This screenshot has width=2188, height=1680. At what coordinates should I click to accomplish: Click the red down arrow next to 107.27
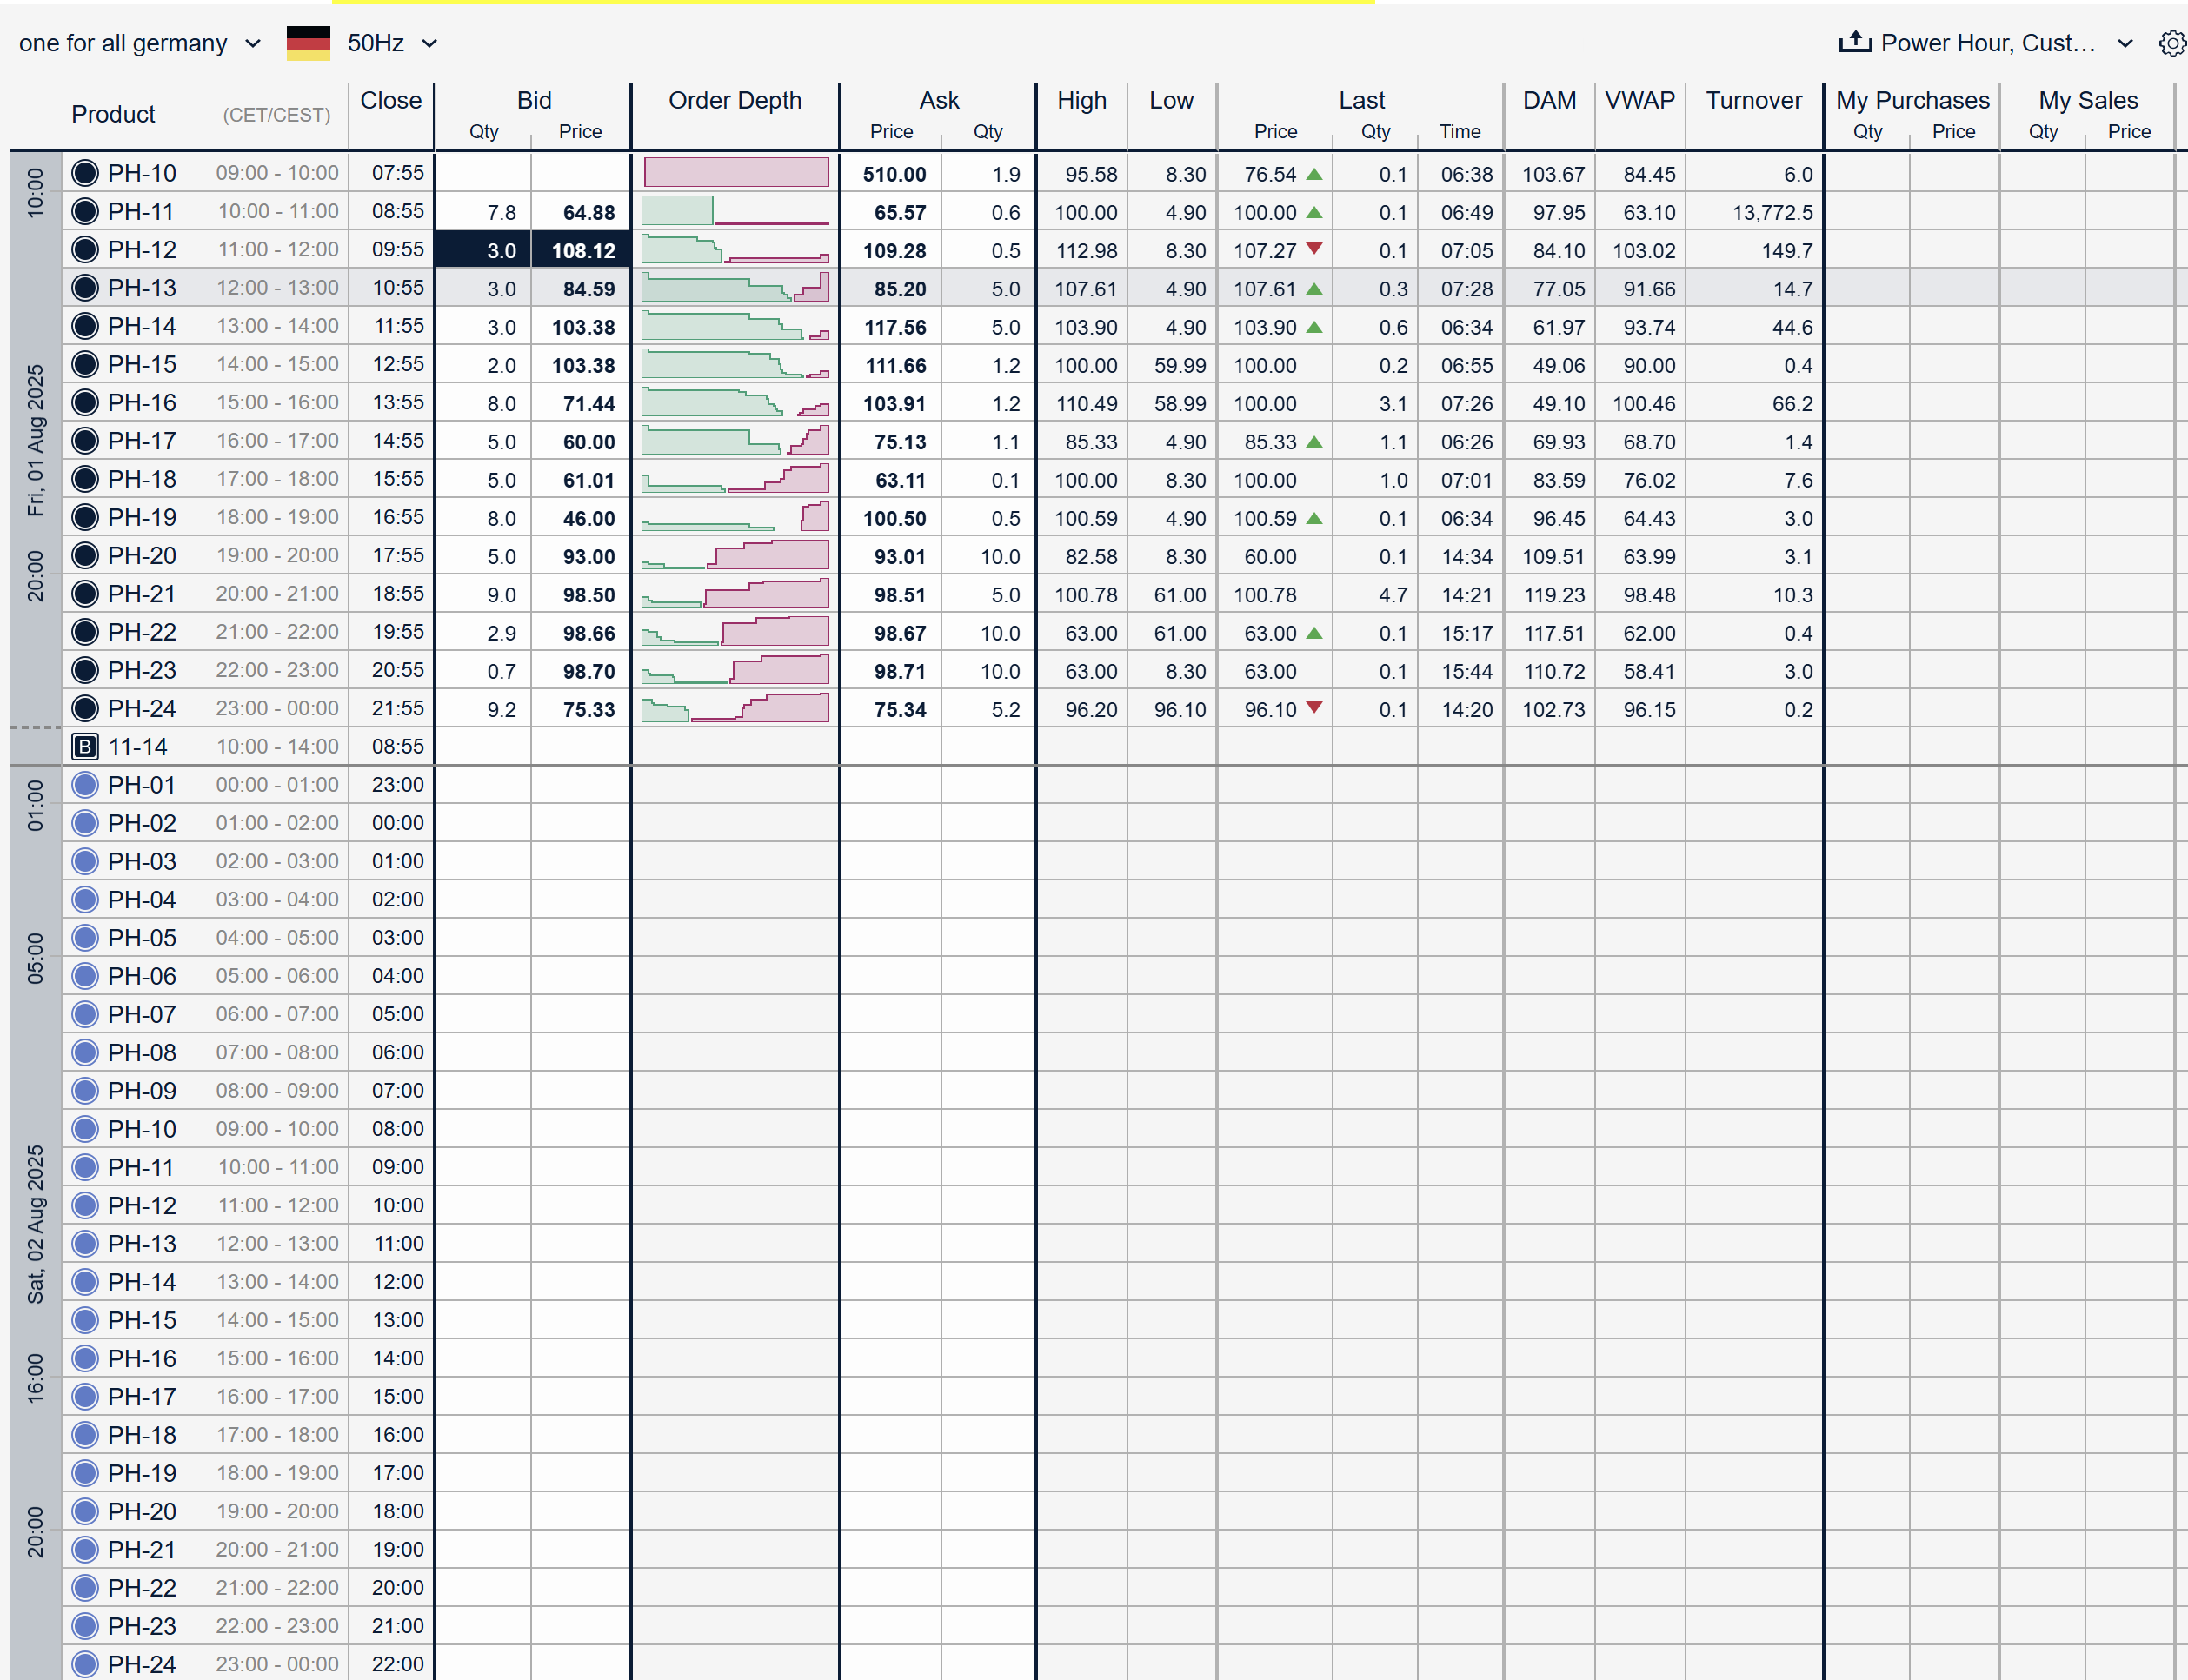click(x=1315, y=249)
